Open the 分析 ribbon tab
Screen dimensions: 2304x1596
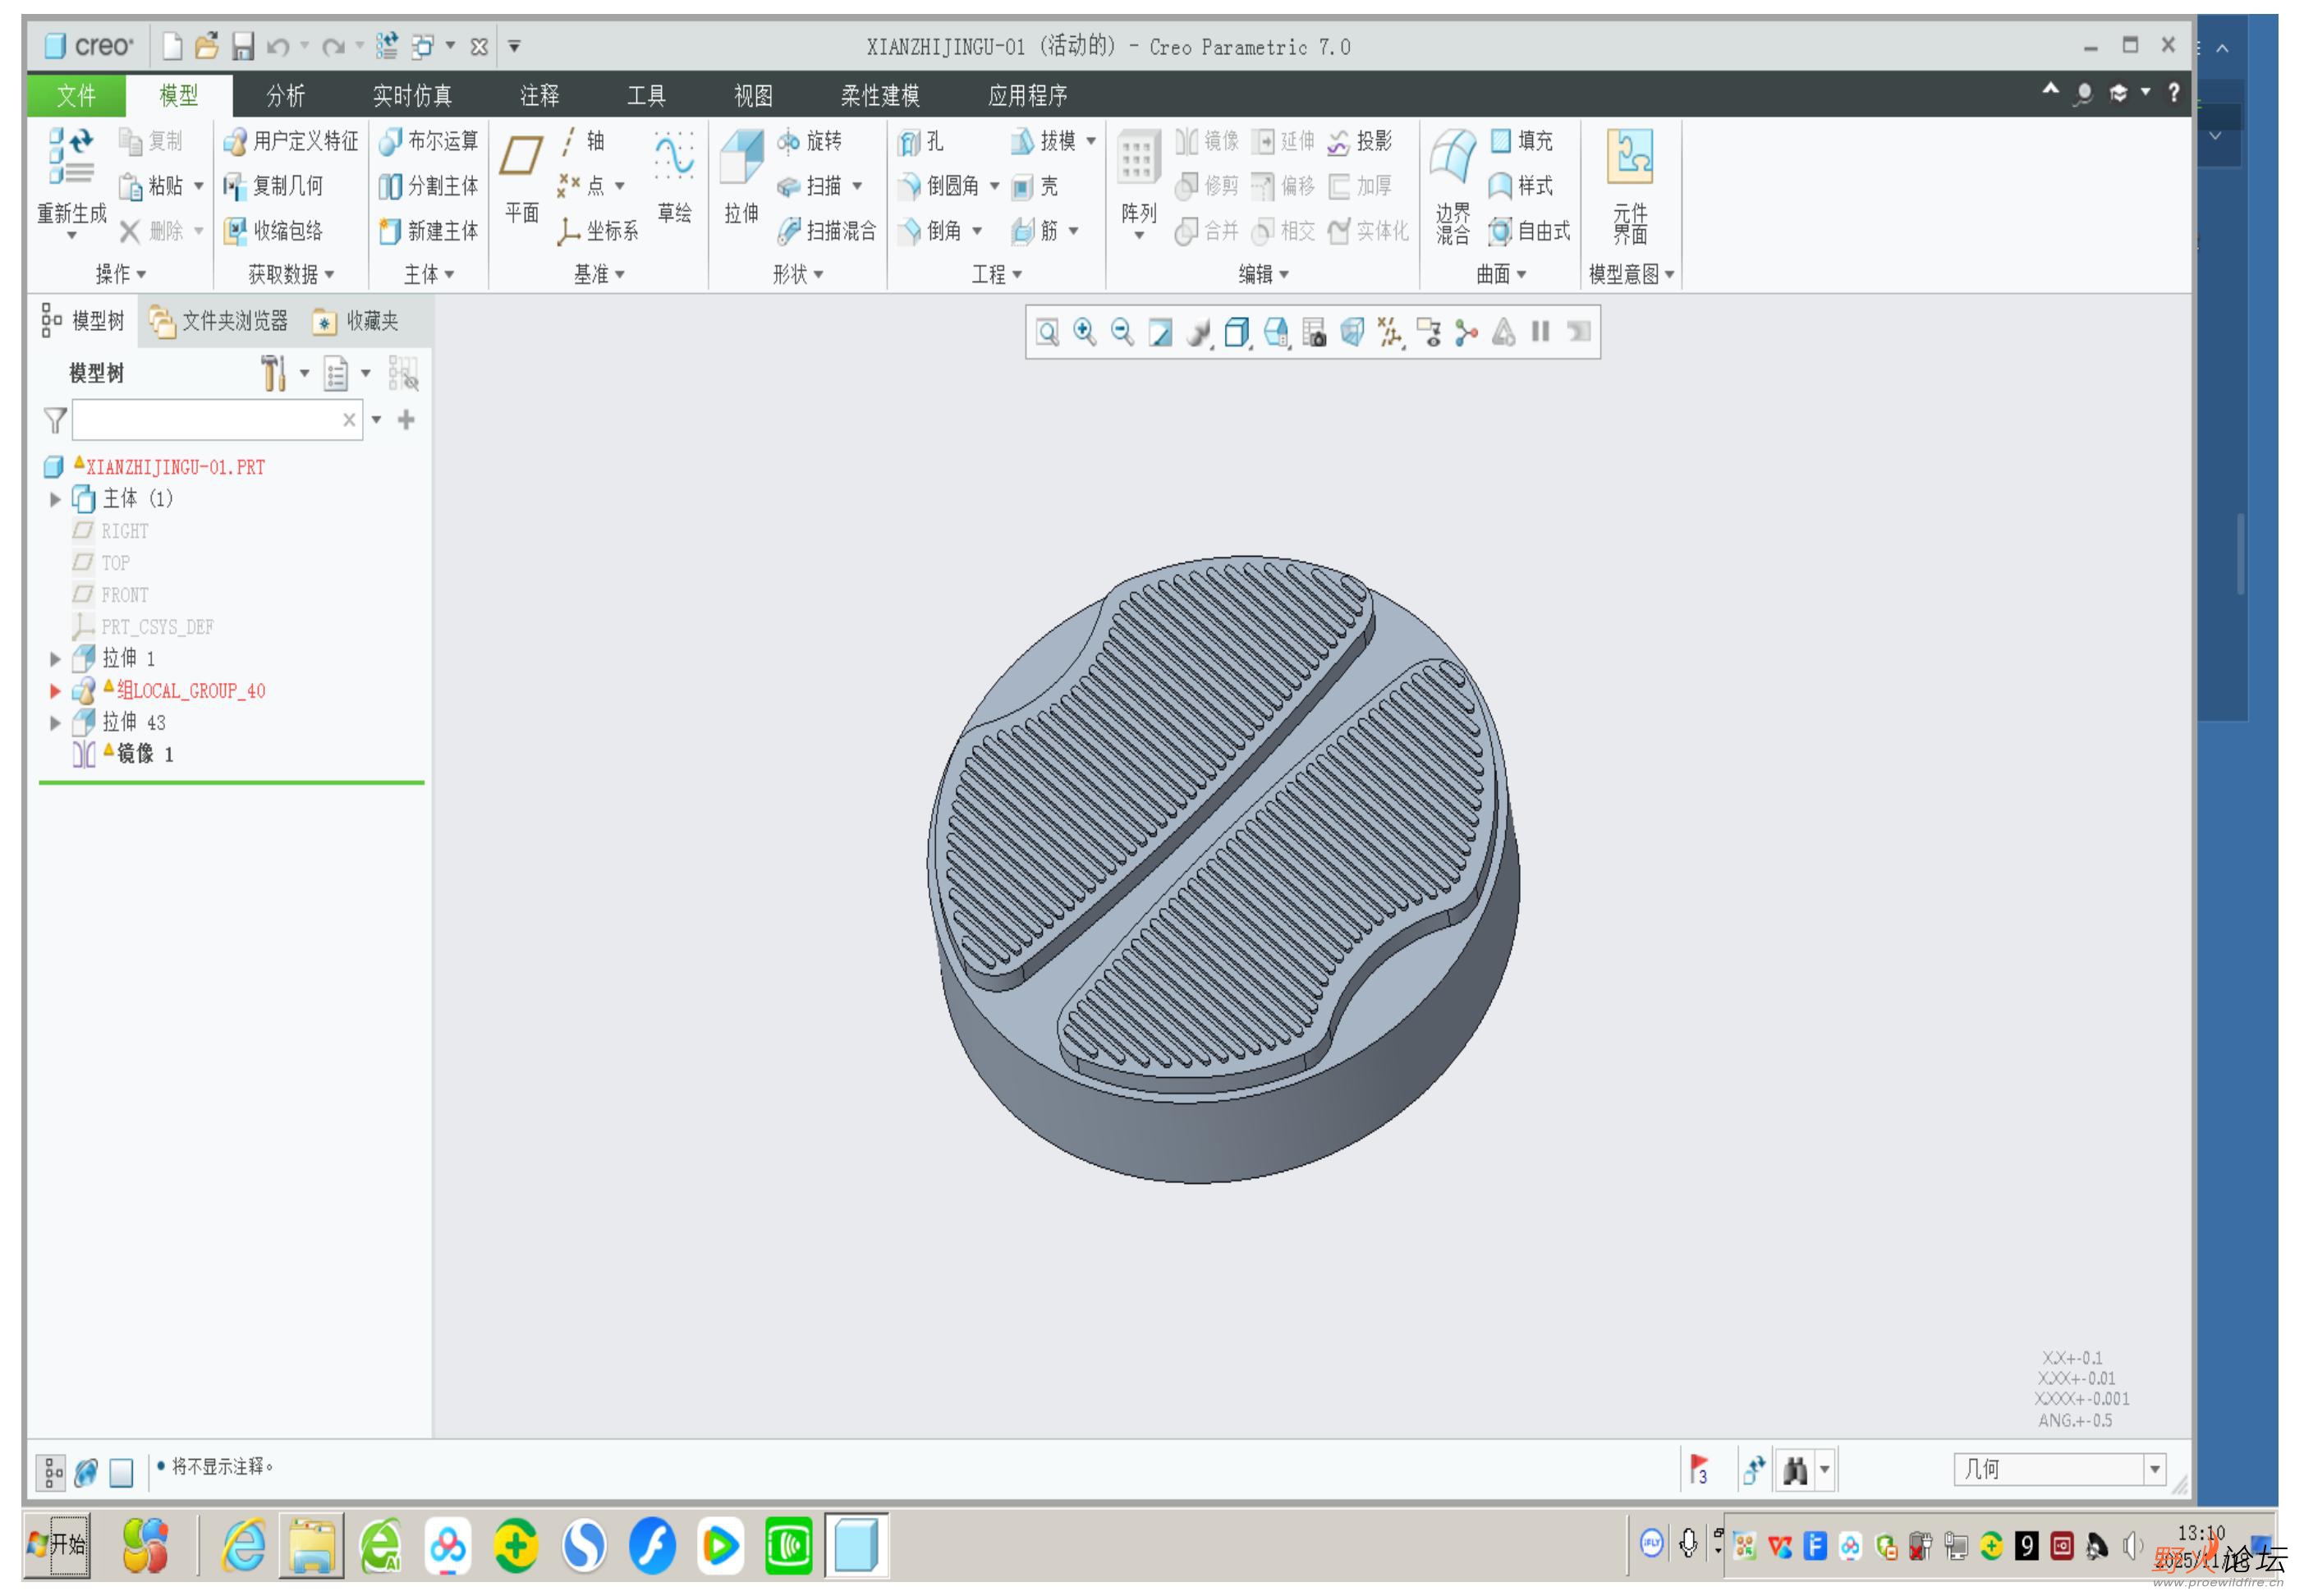click(285, 95)
